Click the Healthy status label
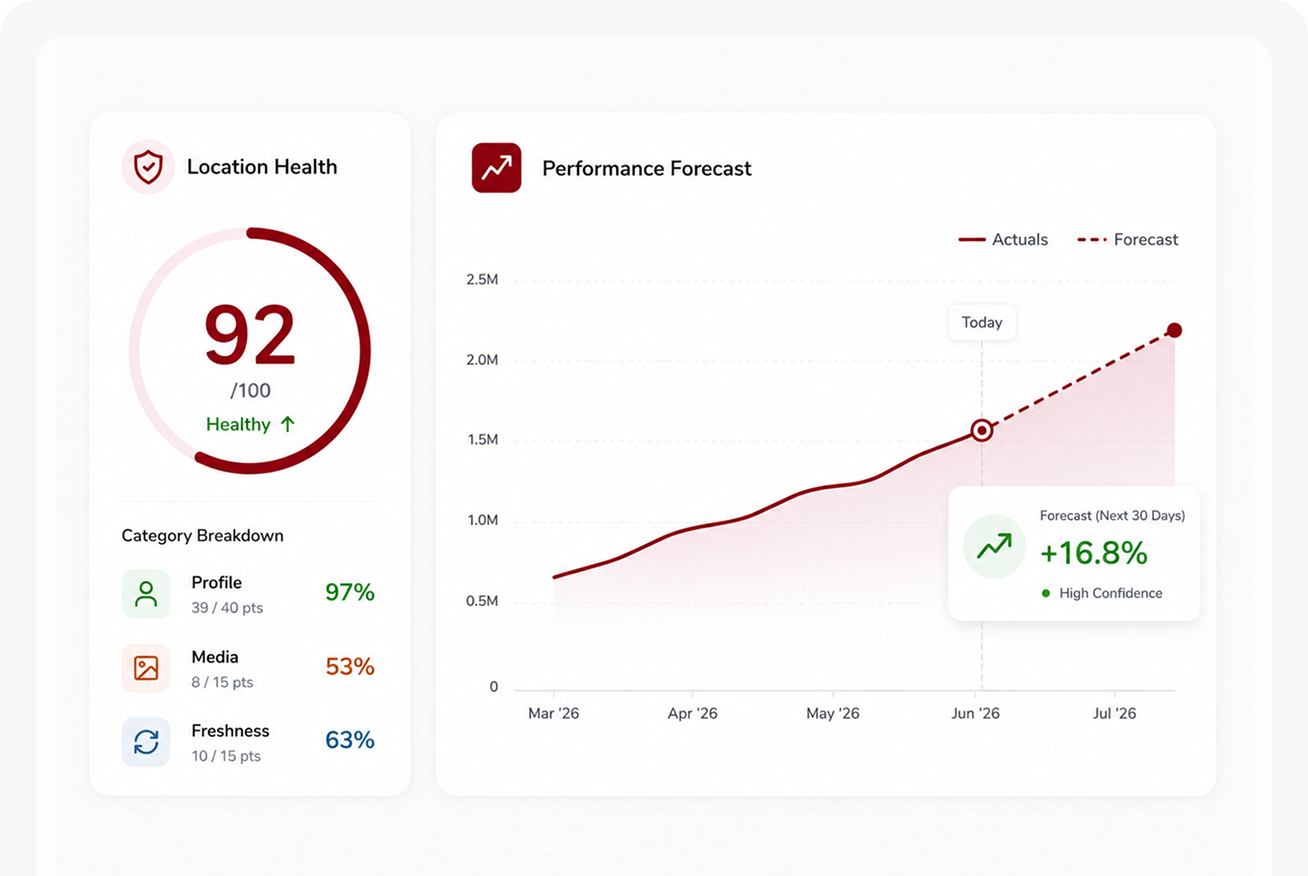The width and height of the screenshot is (1308, 876). tap(238, 424)
